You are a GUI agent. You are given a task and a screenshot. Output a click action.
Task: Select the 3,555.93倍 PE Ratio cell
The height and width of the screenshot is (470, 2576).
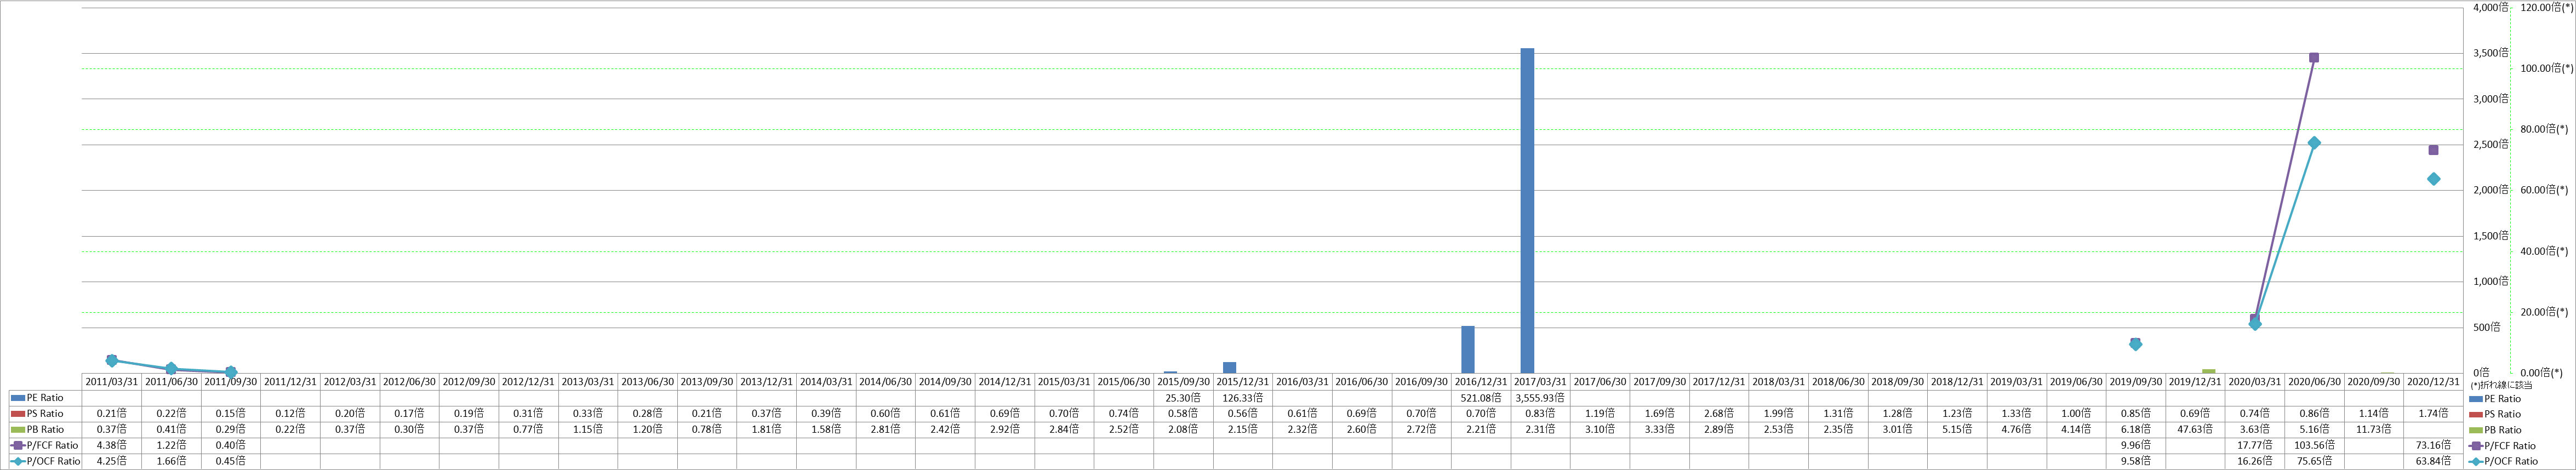[1540, 398]
